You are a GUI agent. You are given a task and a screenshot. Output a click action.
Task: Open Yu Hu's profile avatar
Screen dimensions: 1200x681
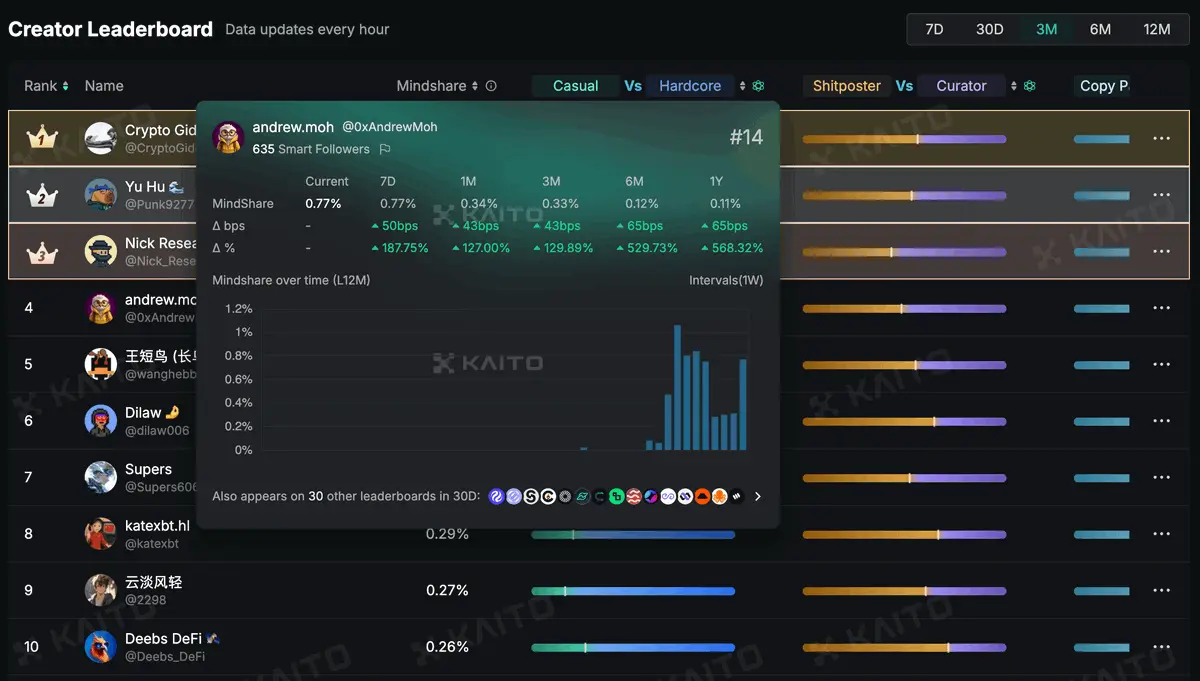[101, 195]
